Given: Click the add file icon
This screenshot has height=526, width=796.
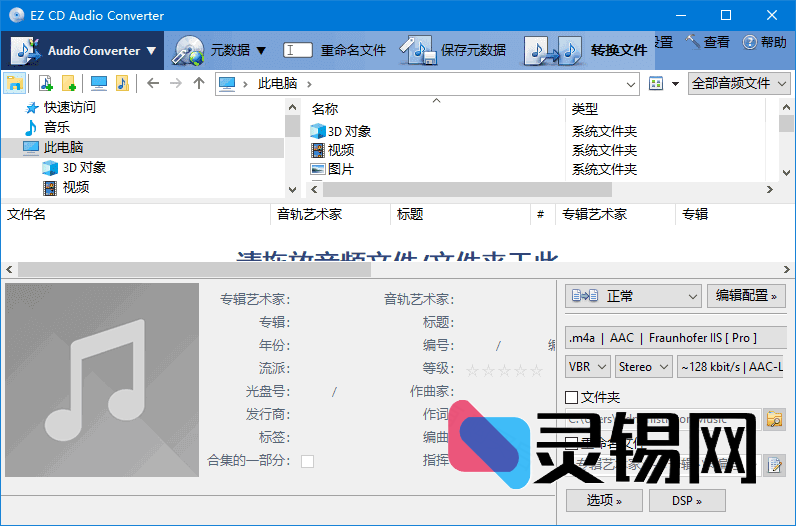Looking at the screenshot, I should [x=46, y=83].
